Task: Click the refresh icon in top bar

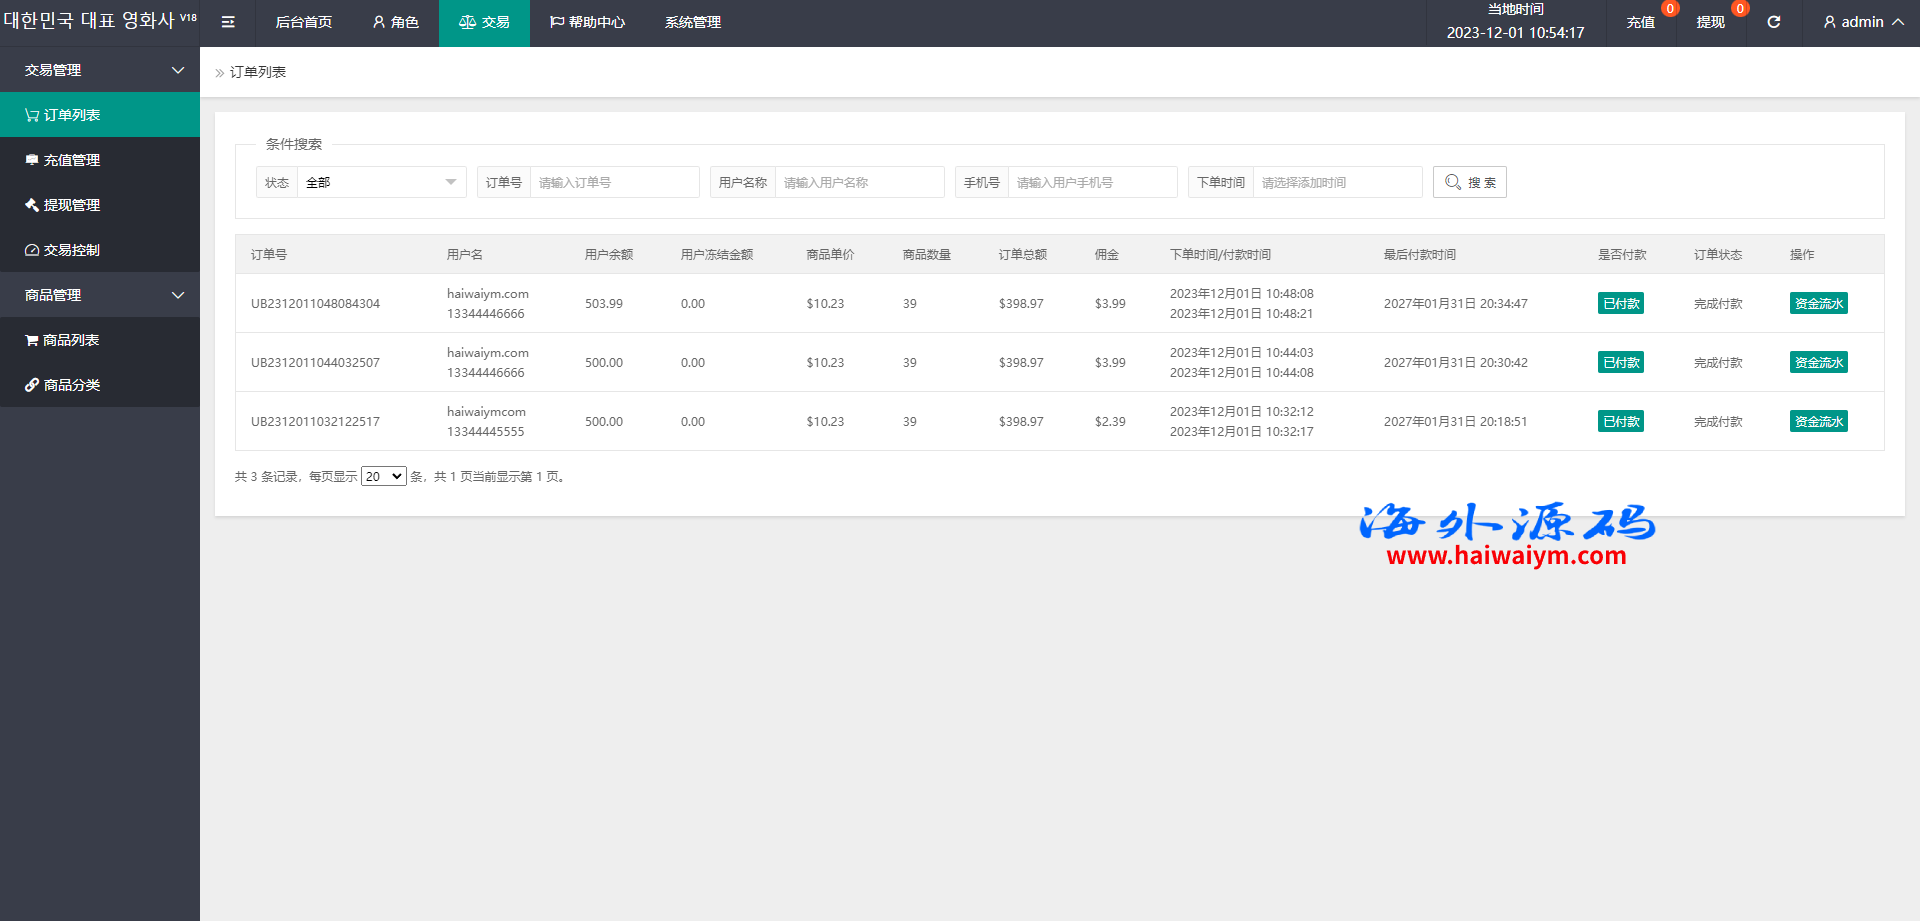Action: tap(1773, 22)
